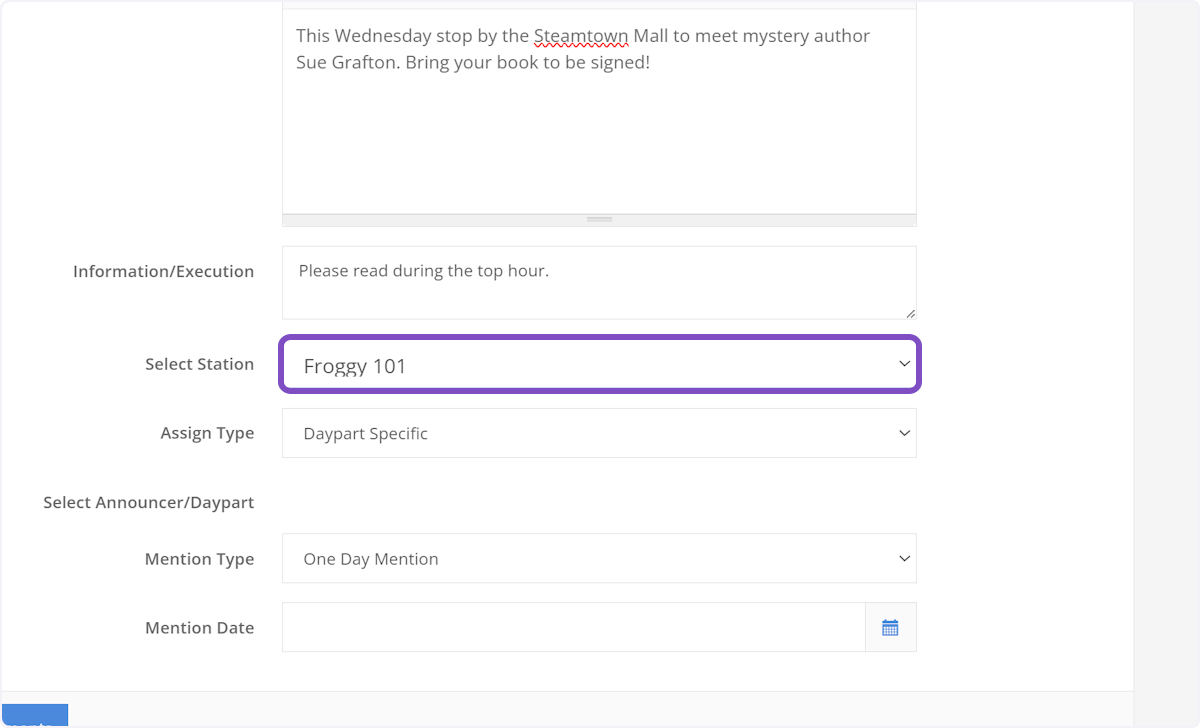Screen dimensions: 1200x728
Task: Click the misspelled word "Steamtown" in script
Action: 580,37
